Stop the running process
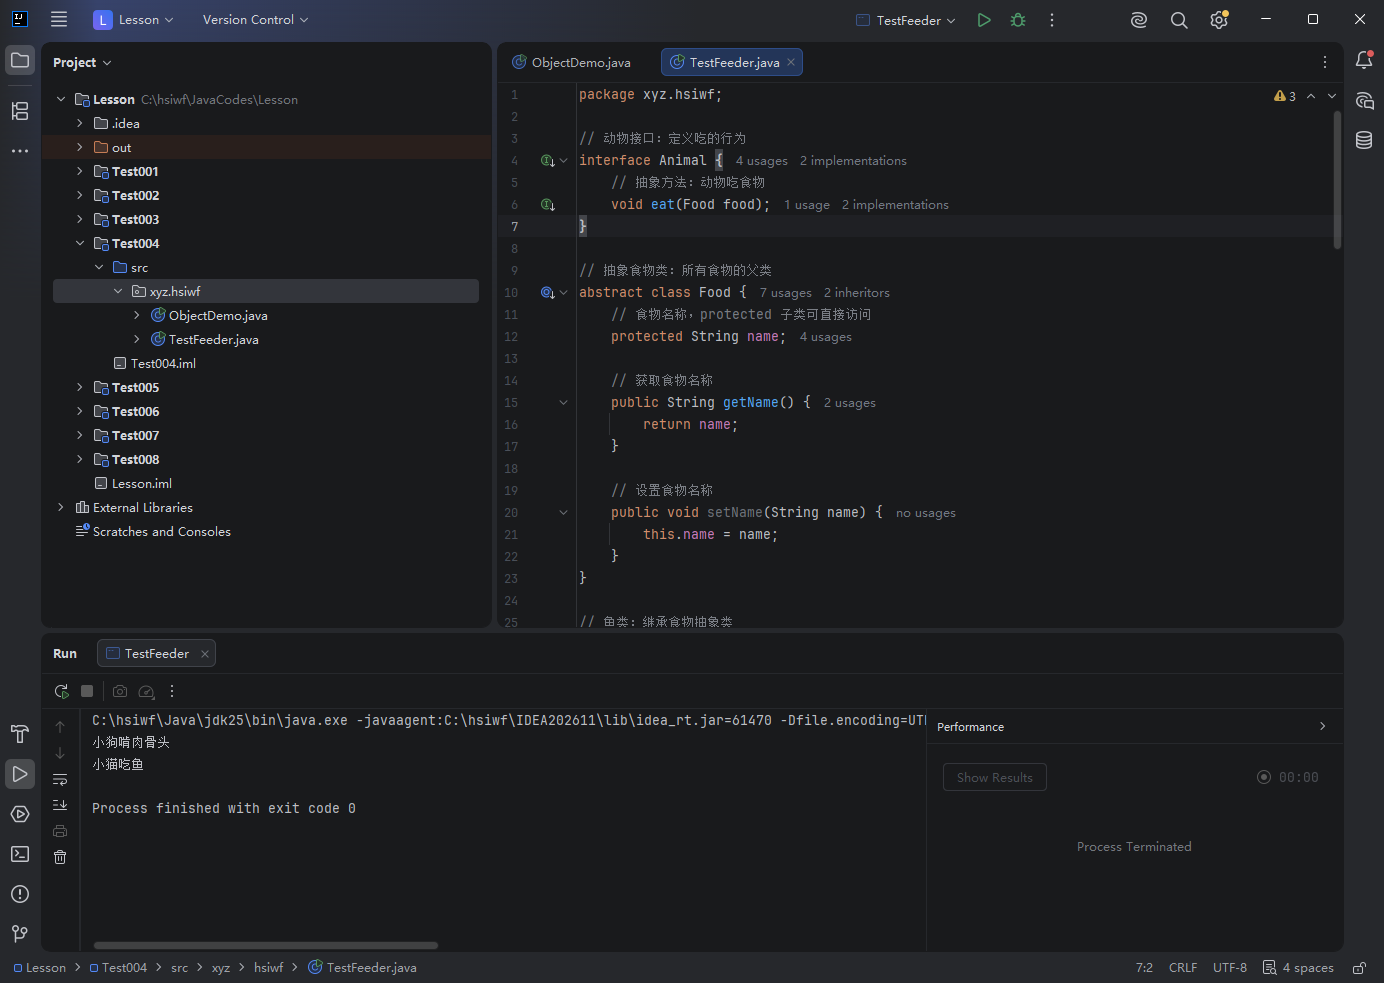 [87, 691]
